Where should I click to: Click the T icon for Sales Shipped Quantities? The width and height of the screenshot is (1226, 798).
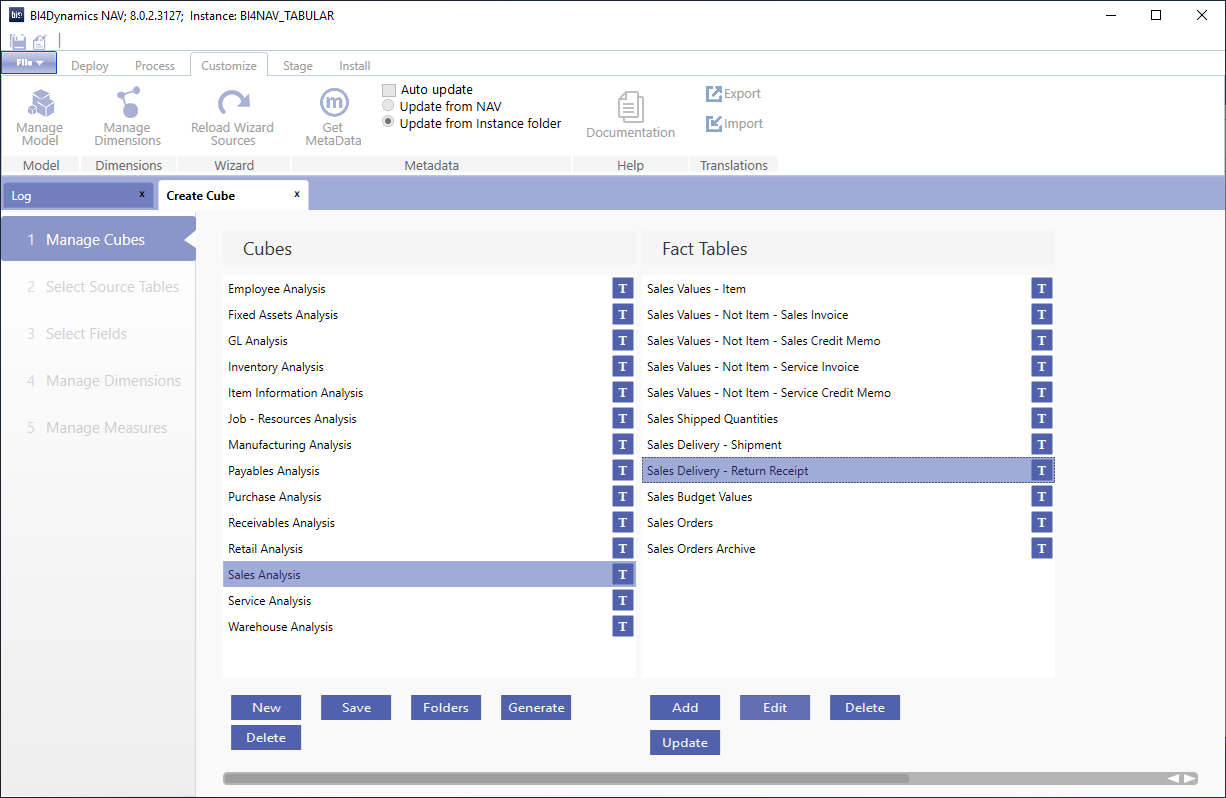(1042, 419)
